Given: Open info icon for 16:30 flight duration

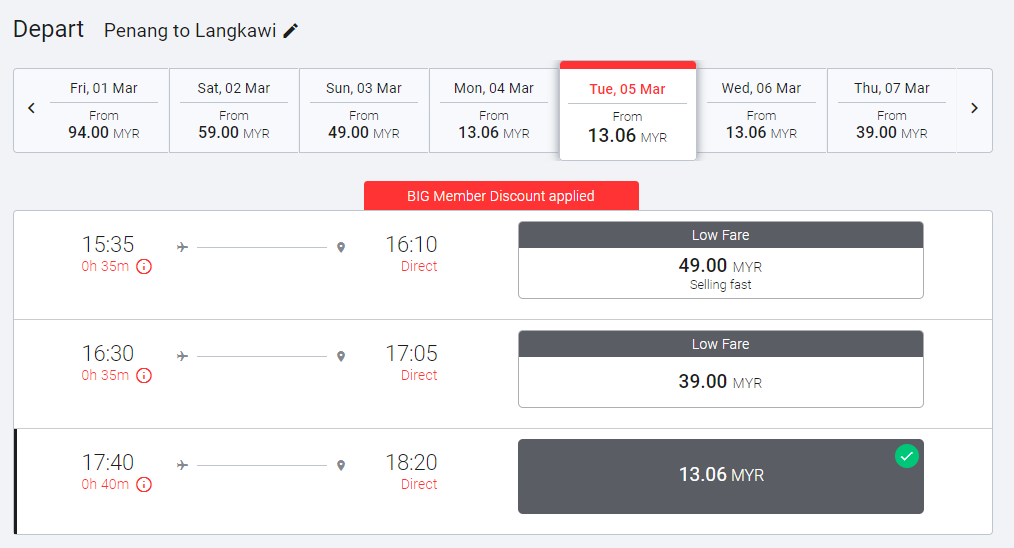Looking at the screenshot, I should click(x=144, y=376).
